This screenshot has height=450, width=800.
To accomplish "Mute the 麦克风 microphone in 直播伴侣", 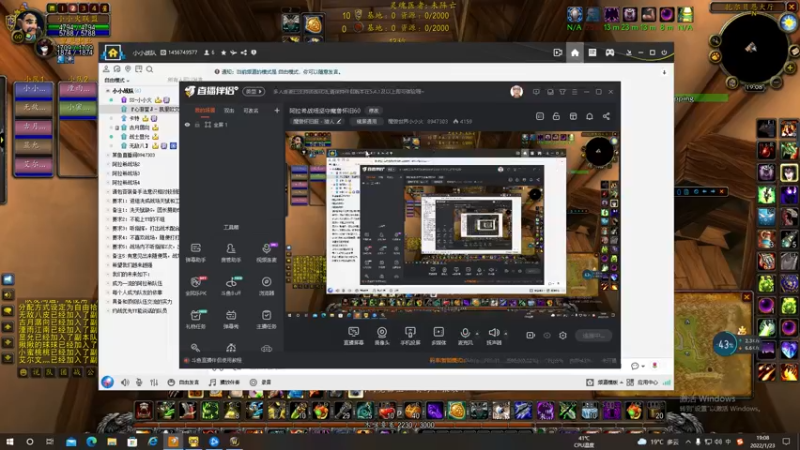I will [x=465, y=336].
